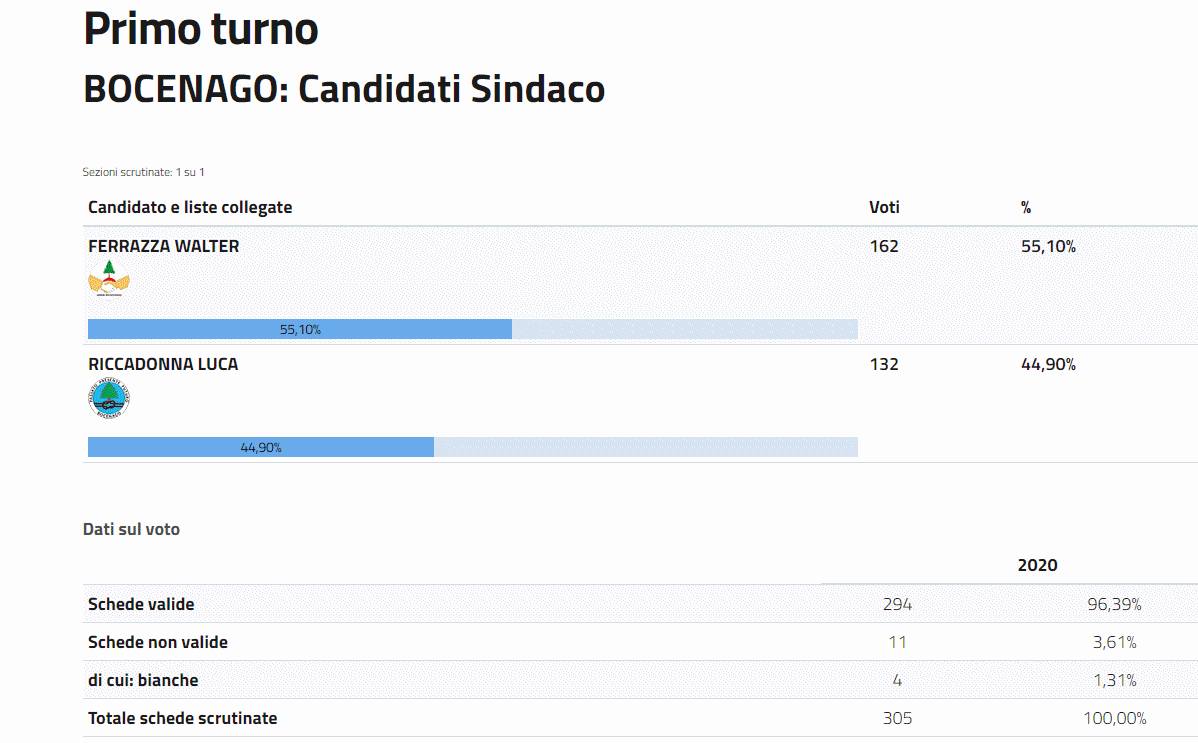Click the 'di cui: bianche' row label
This screenshot has height=743, width=1198.
click(143, 680)
